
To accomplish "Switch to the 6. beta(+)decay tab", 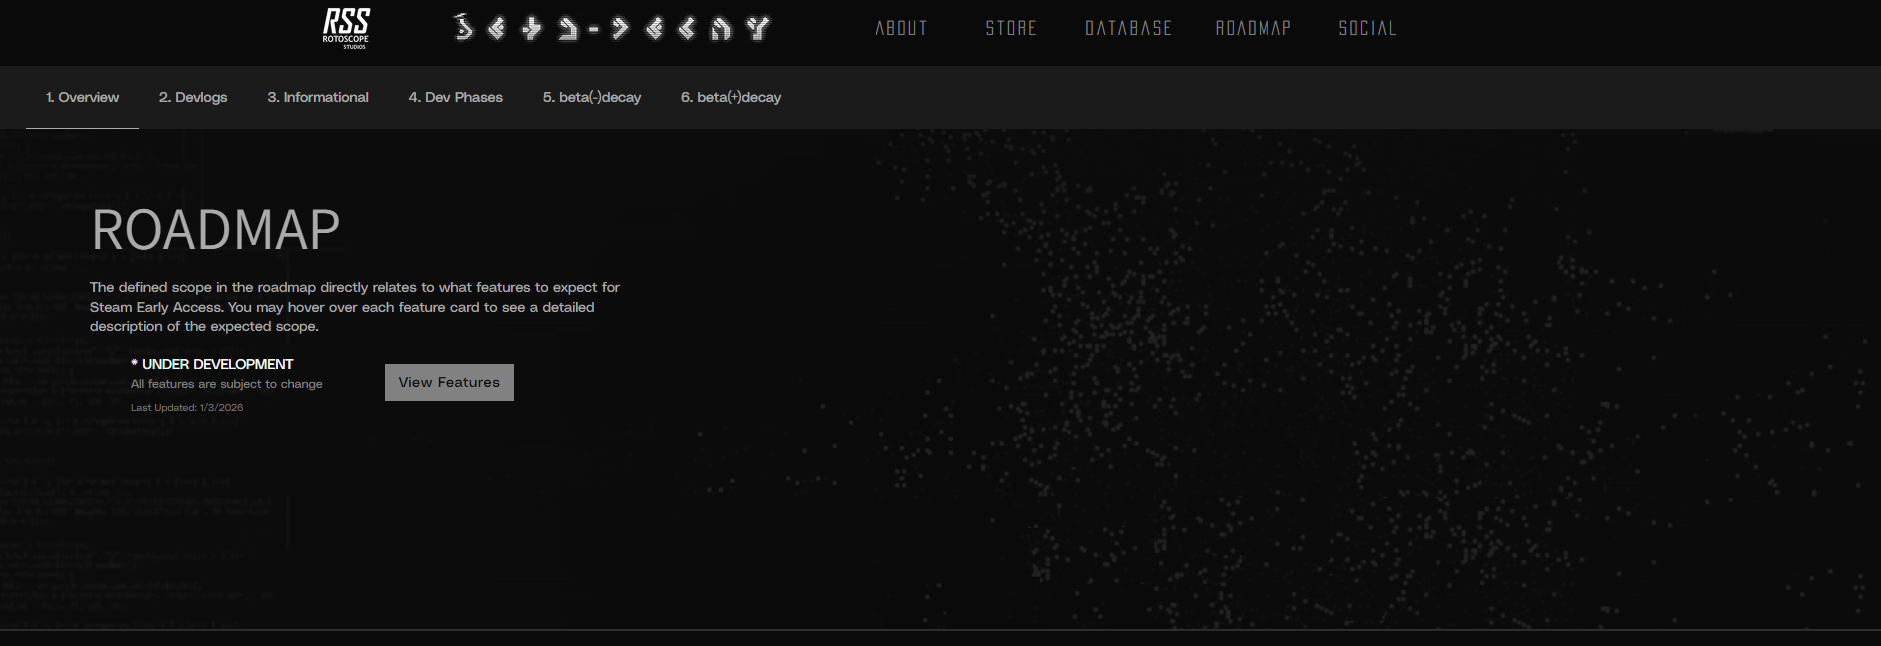I will pyautogui.click(x=731, y=97).
